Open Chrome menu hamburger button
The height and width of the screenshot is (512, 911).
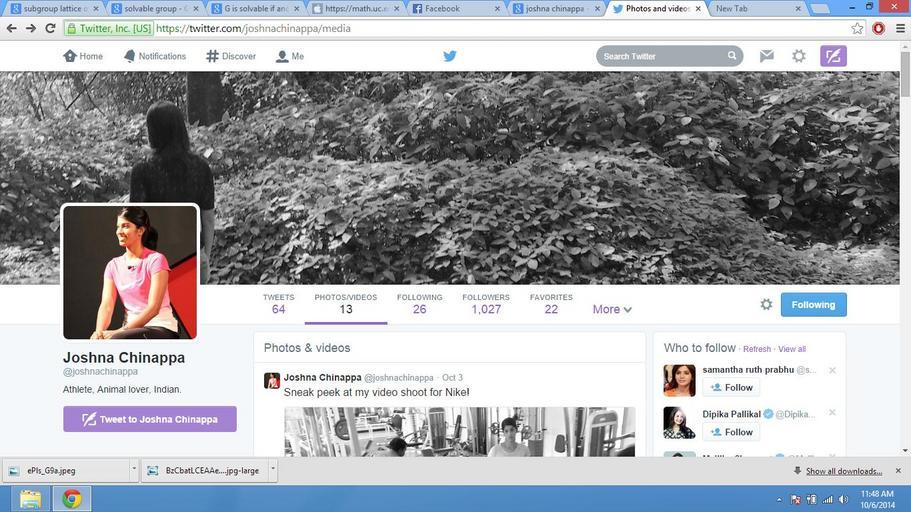click(899, 28)
